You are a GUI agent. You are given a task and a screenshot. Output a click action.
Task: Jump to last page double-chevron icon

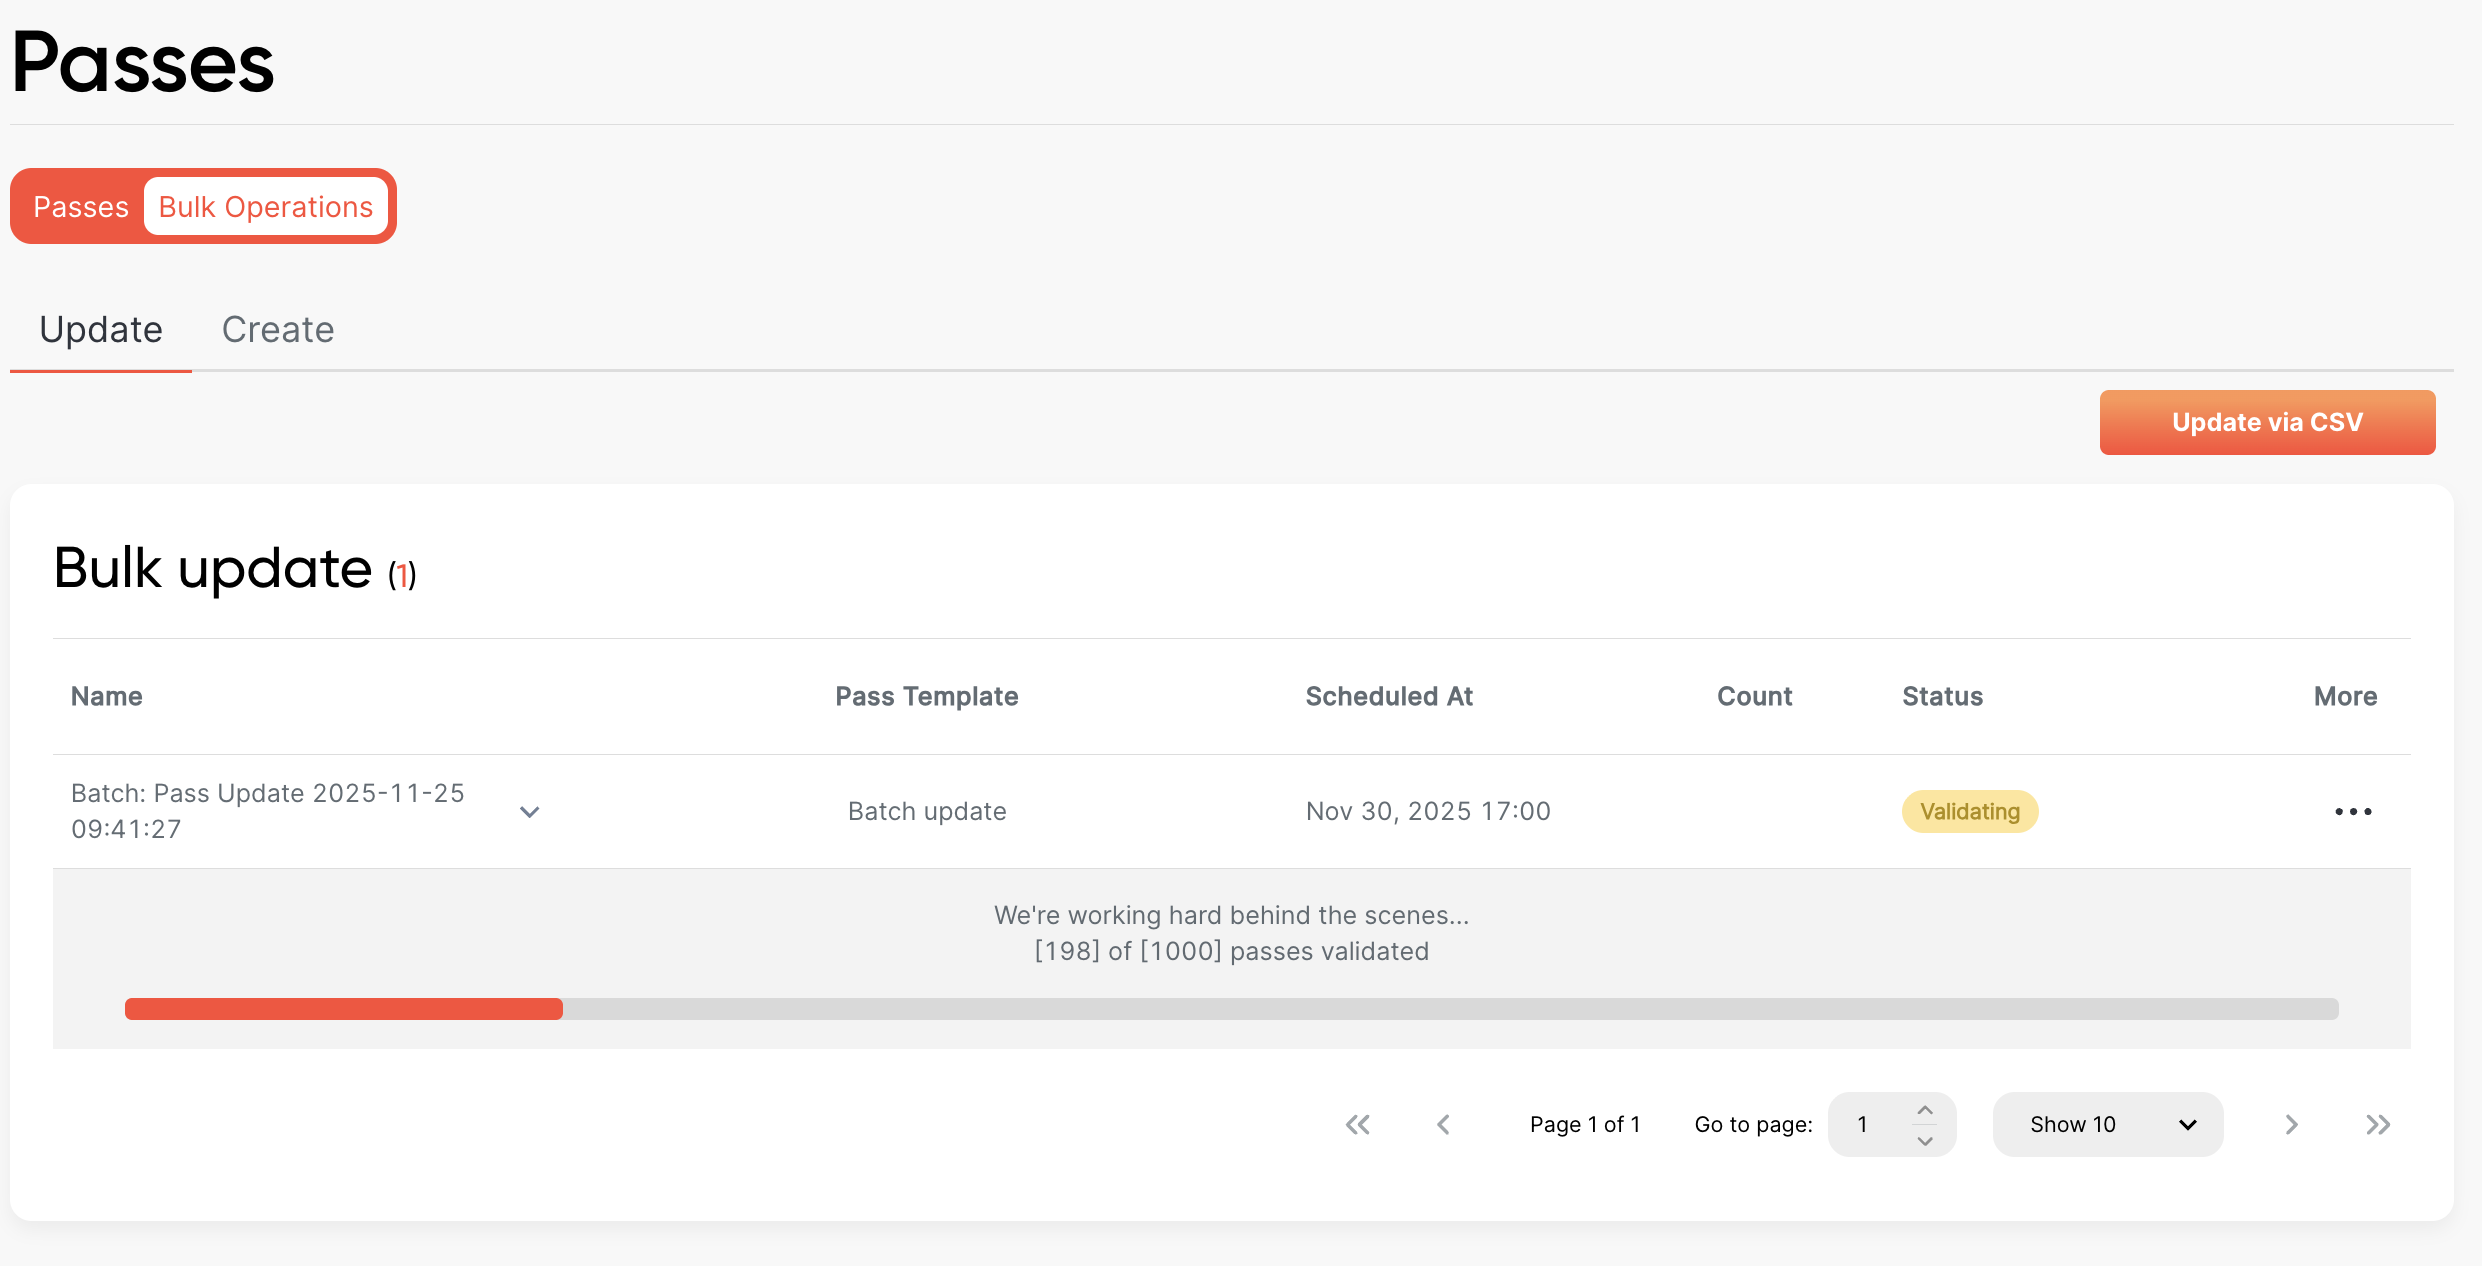tap(2378, 1125)
